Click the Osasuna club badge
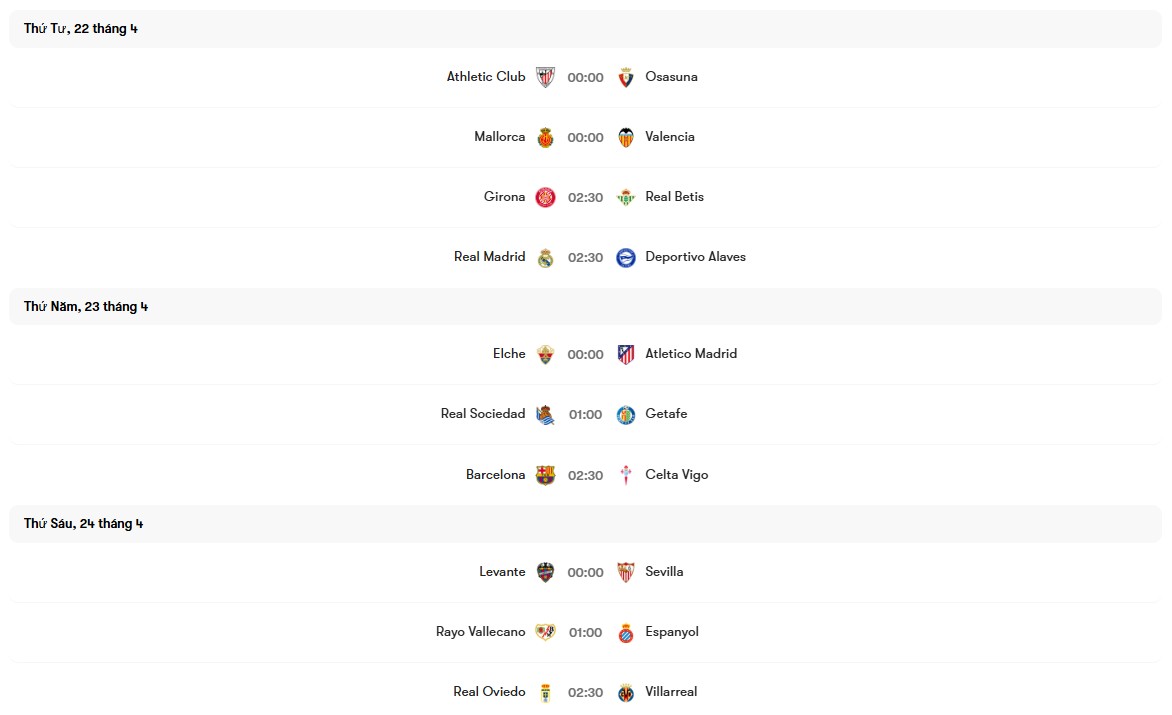 [x=625, y=76]
